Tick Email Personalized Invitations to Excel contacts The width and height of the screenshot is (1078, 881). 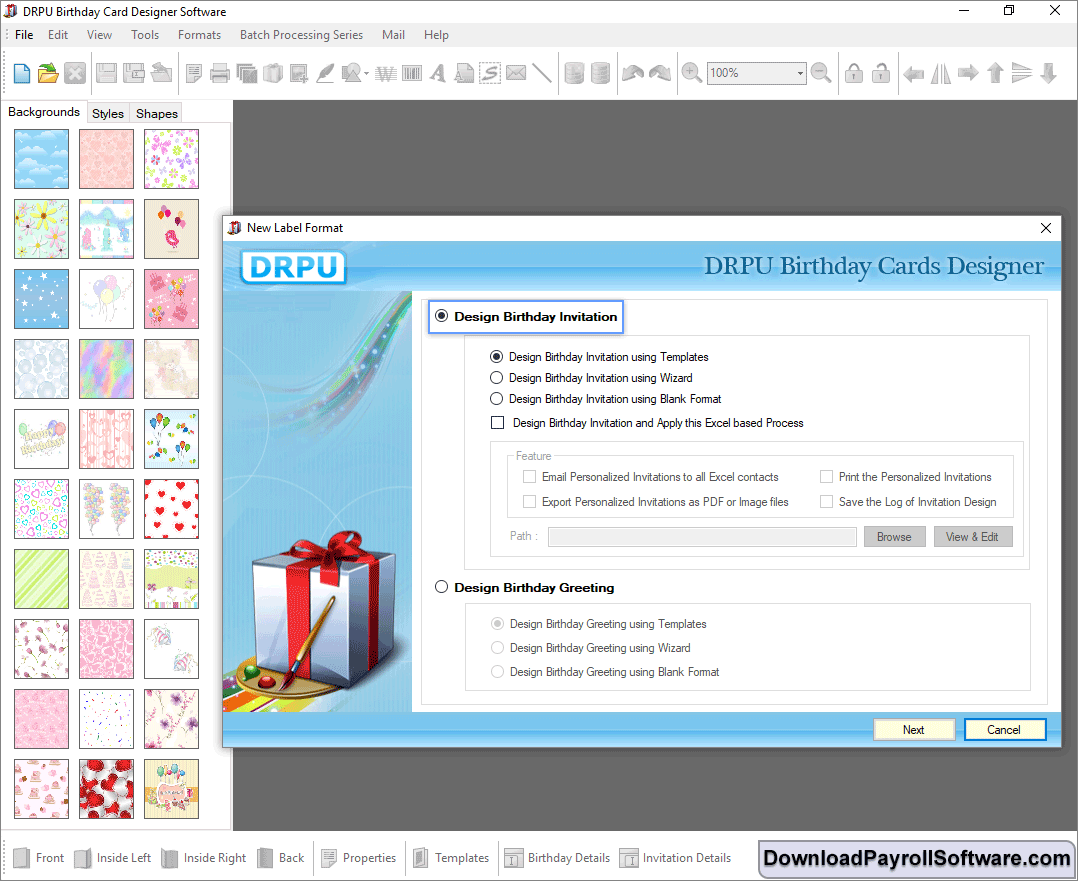click(529, 477)
